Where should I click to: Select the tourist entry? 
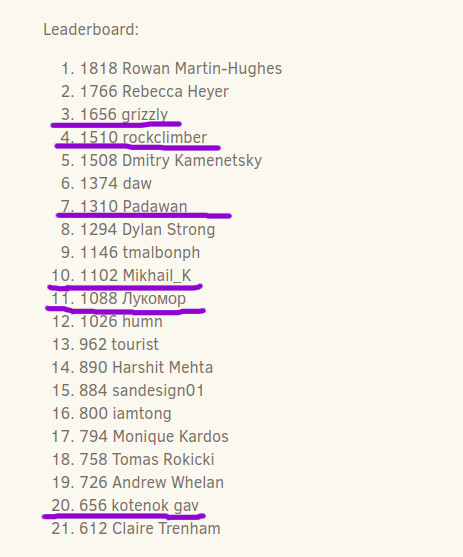pos(105,344)
